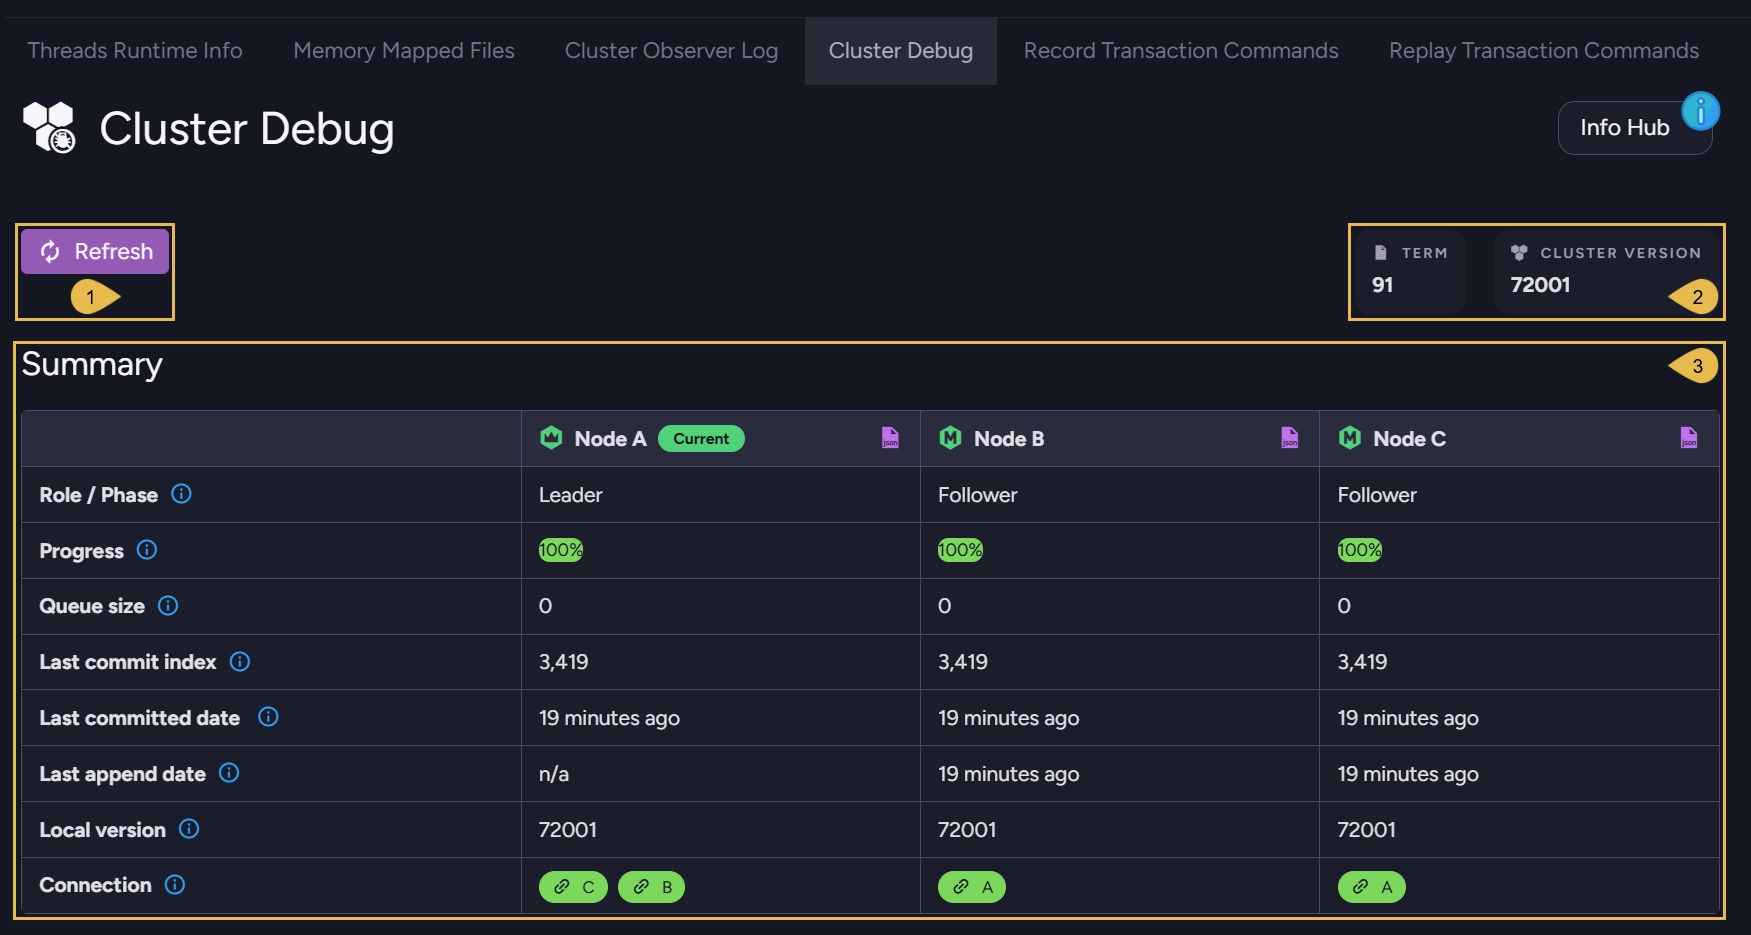Click the Term document icon
The image size is (1751, 935).
1381,253
